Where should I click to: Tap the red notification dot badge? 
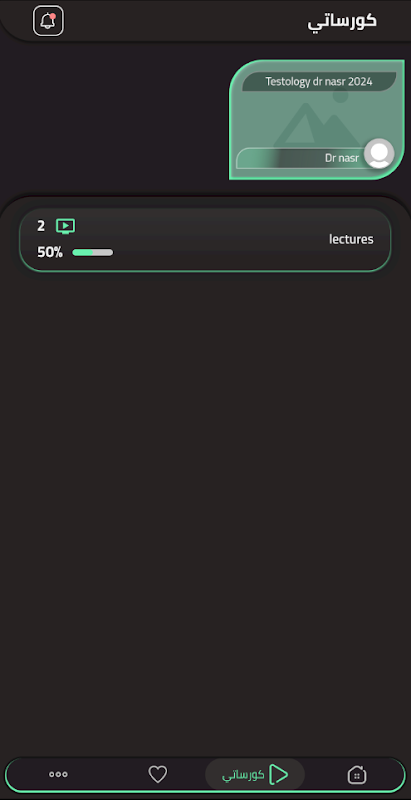53,16
